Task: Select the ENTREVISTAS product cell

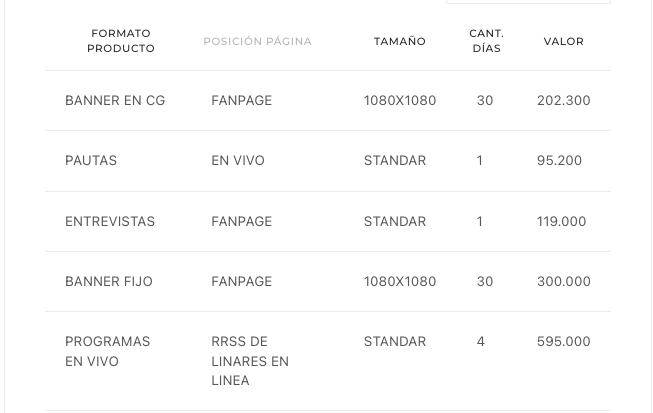Action: (110, 221)
